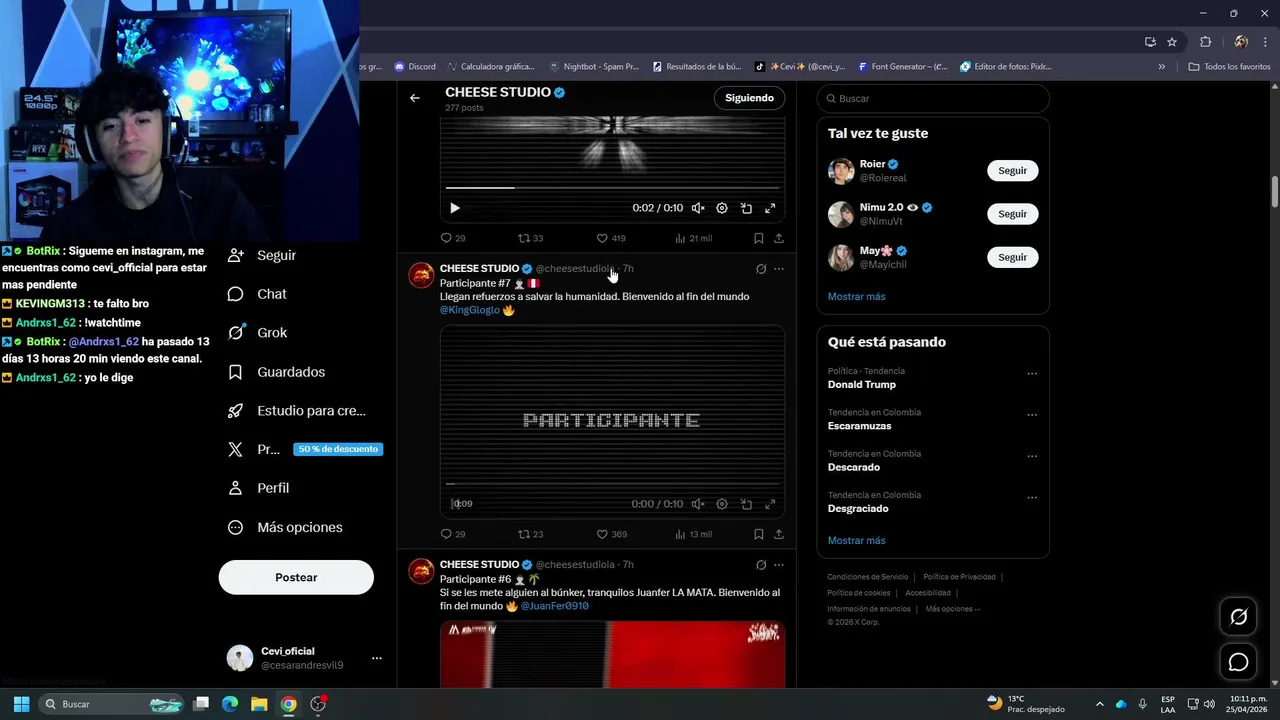Go back with the arrow beside CHEESE STUDIO
The height and width of the screenshot is (720, 1280).
(x=415, y=98)
